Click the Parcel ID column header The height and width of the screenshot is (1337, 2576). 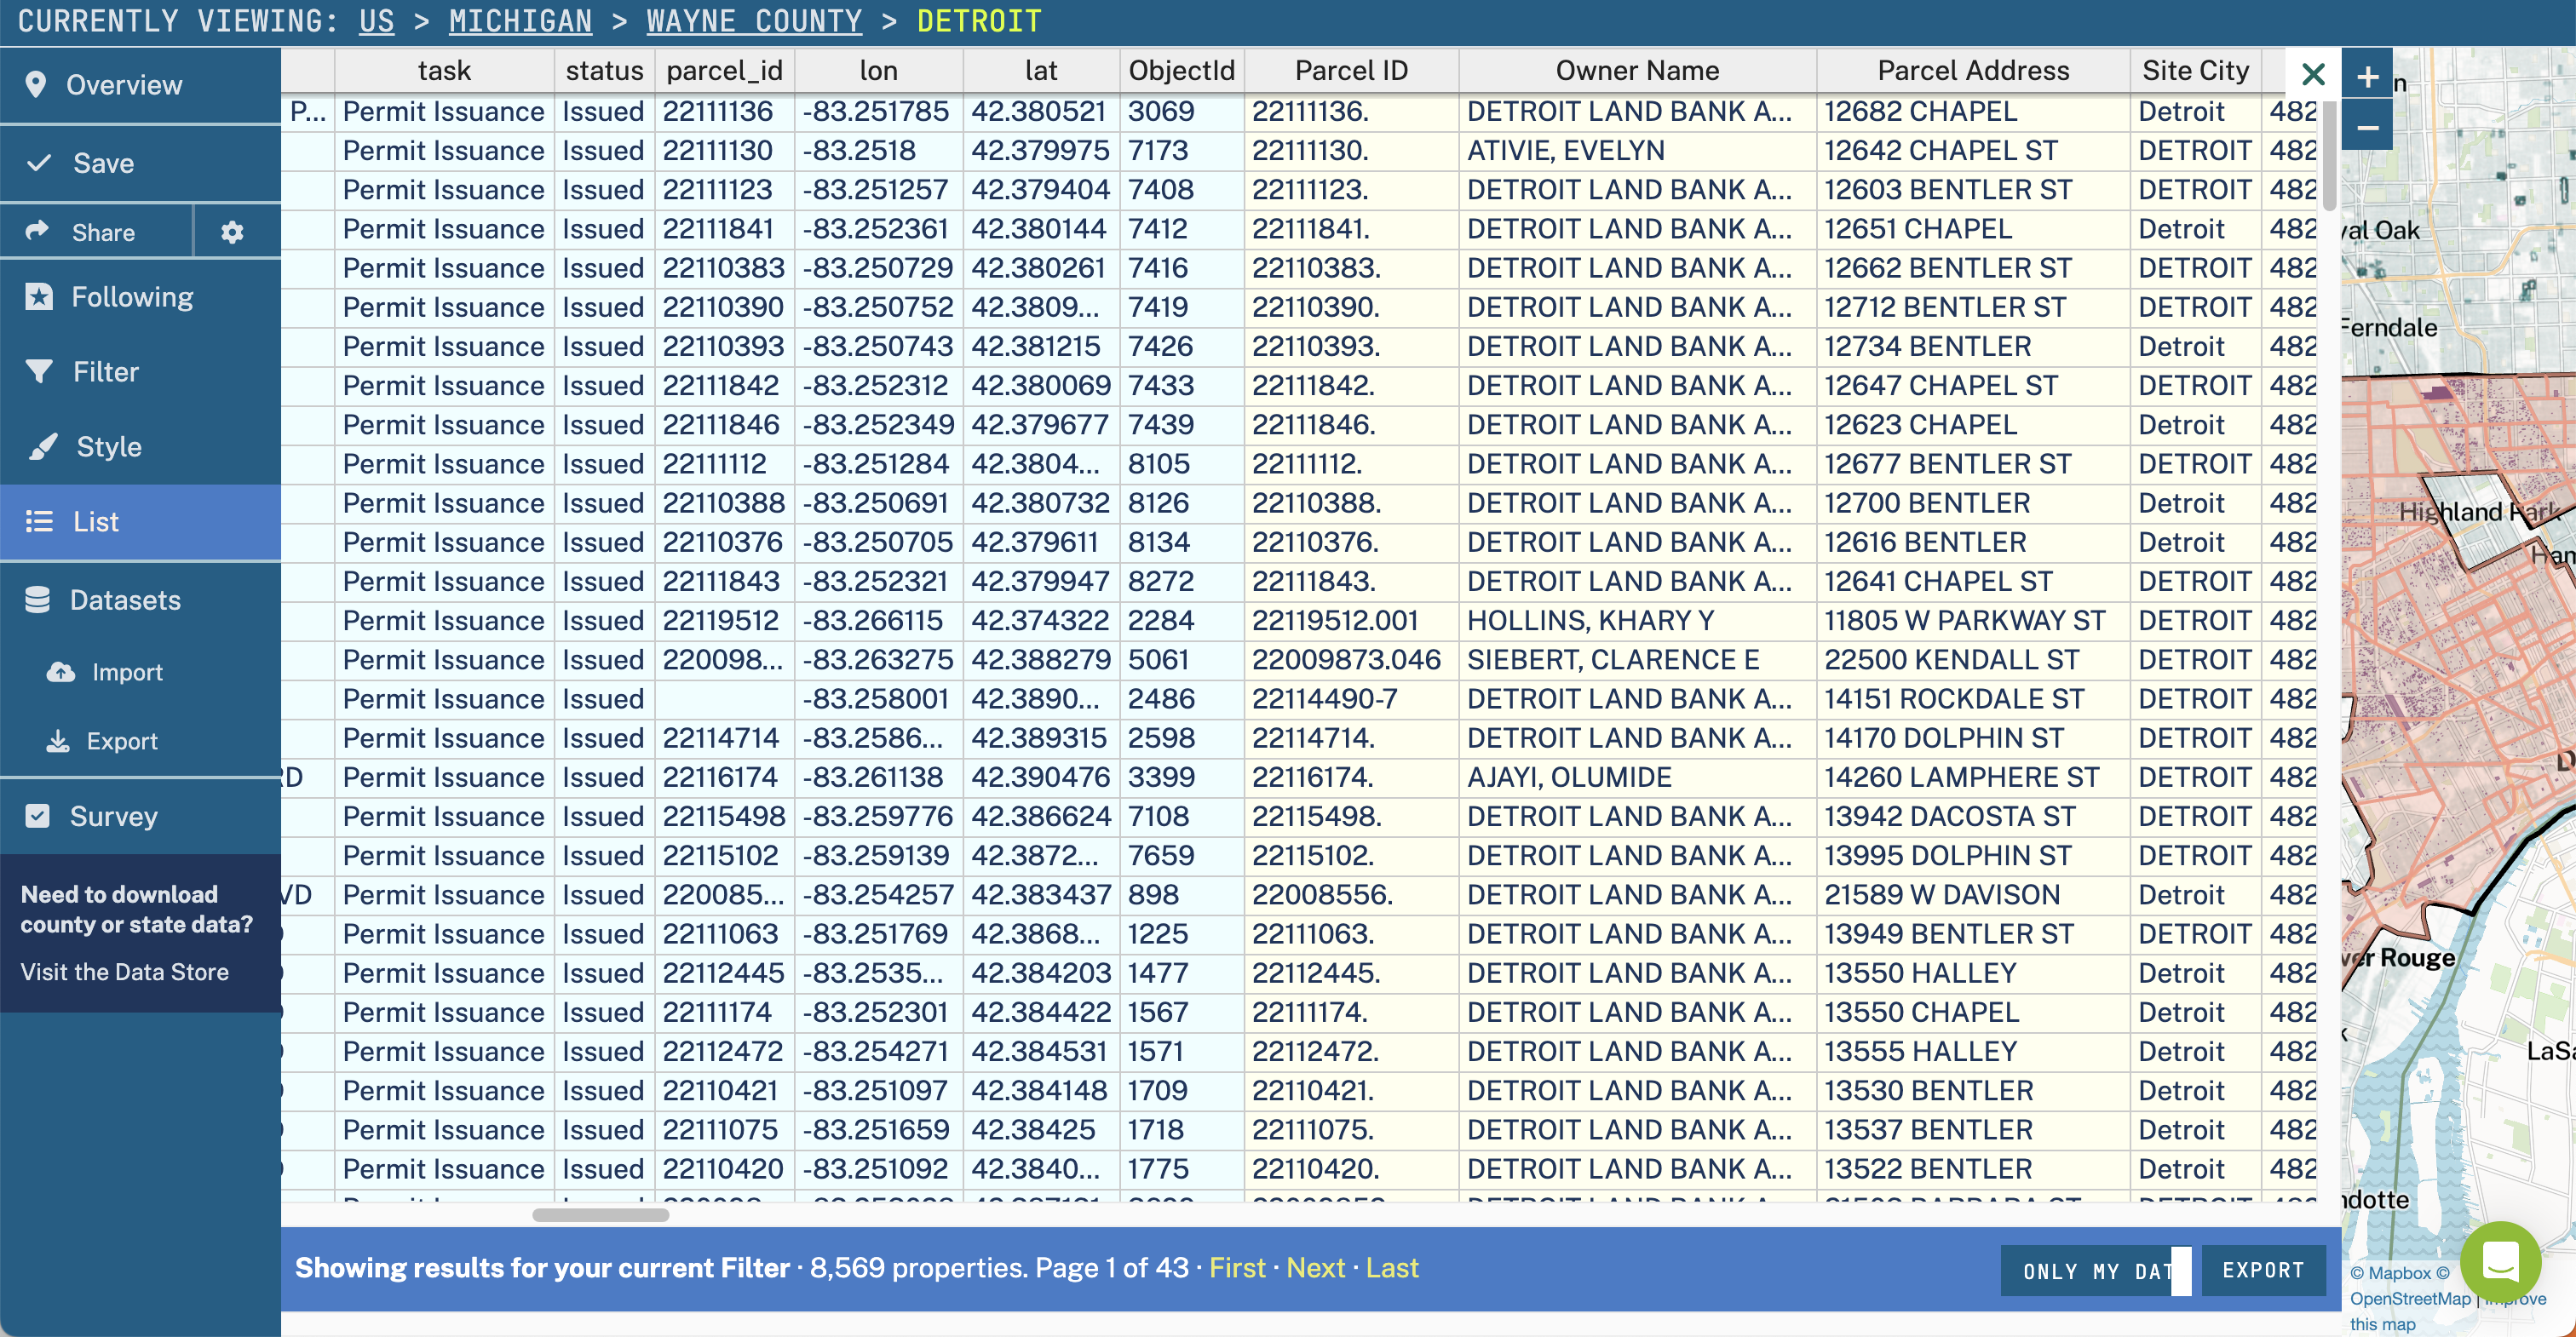1351,71
